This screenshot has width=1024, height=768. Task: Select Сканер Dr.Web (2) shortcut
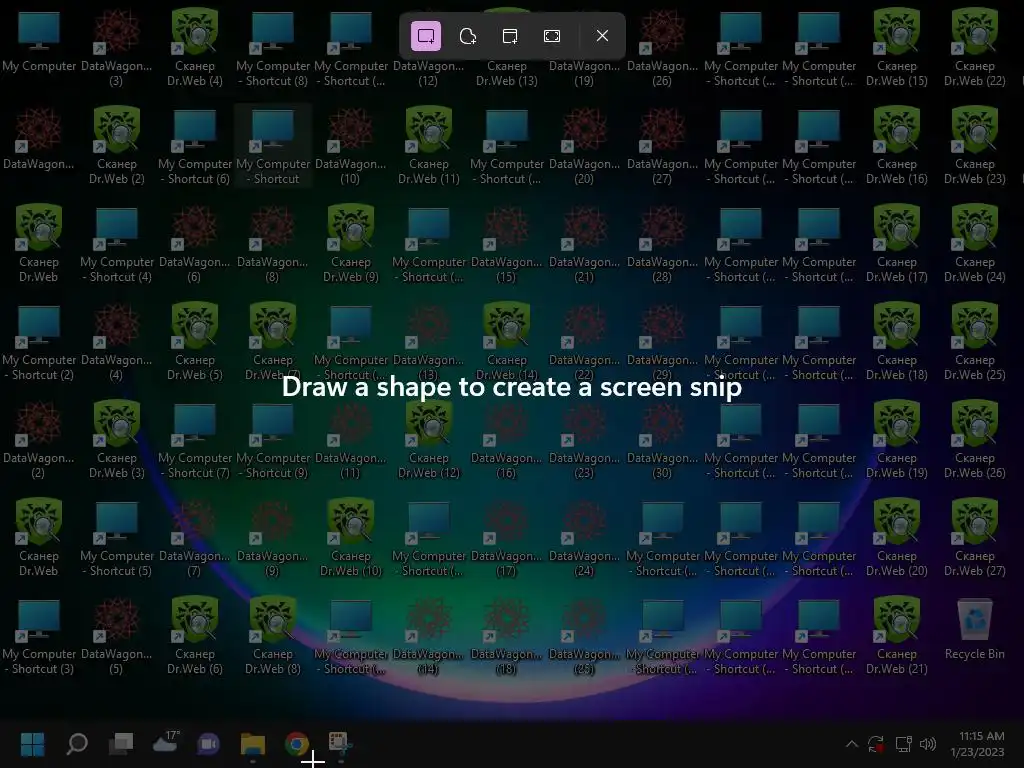tap(117, 146)
